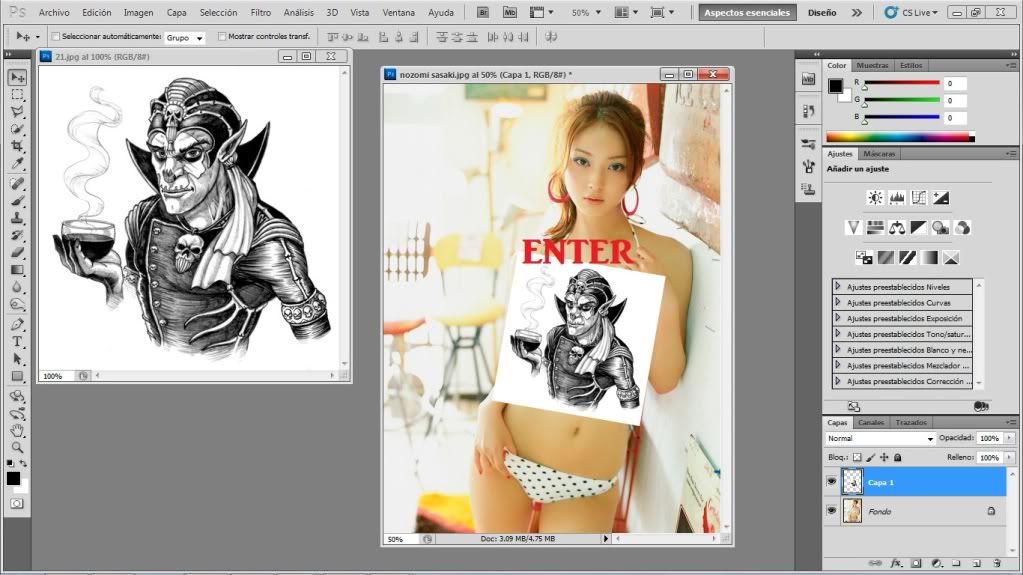Add an Exposure adjustment
The width and height of the screenshot is (1023, 575).
click(941, 198)
